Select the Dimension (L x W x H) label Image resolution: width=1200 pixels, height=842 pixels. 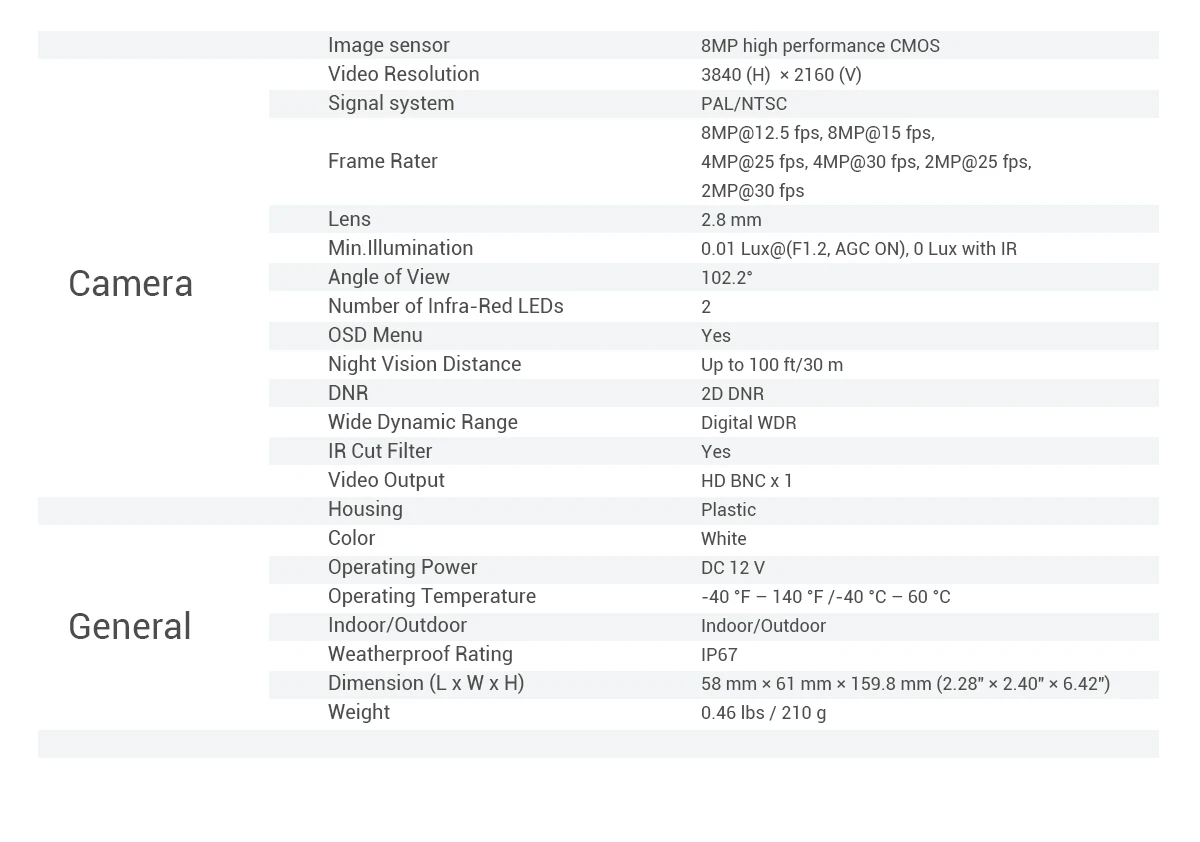tap(426, 683)
